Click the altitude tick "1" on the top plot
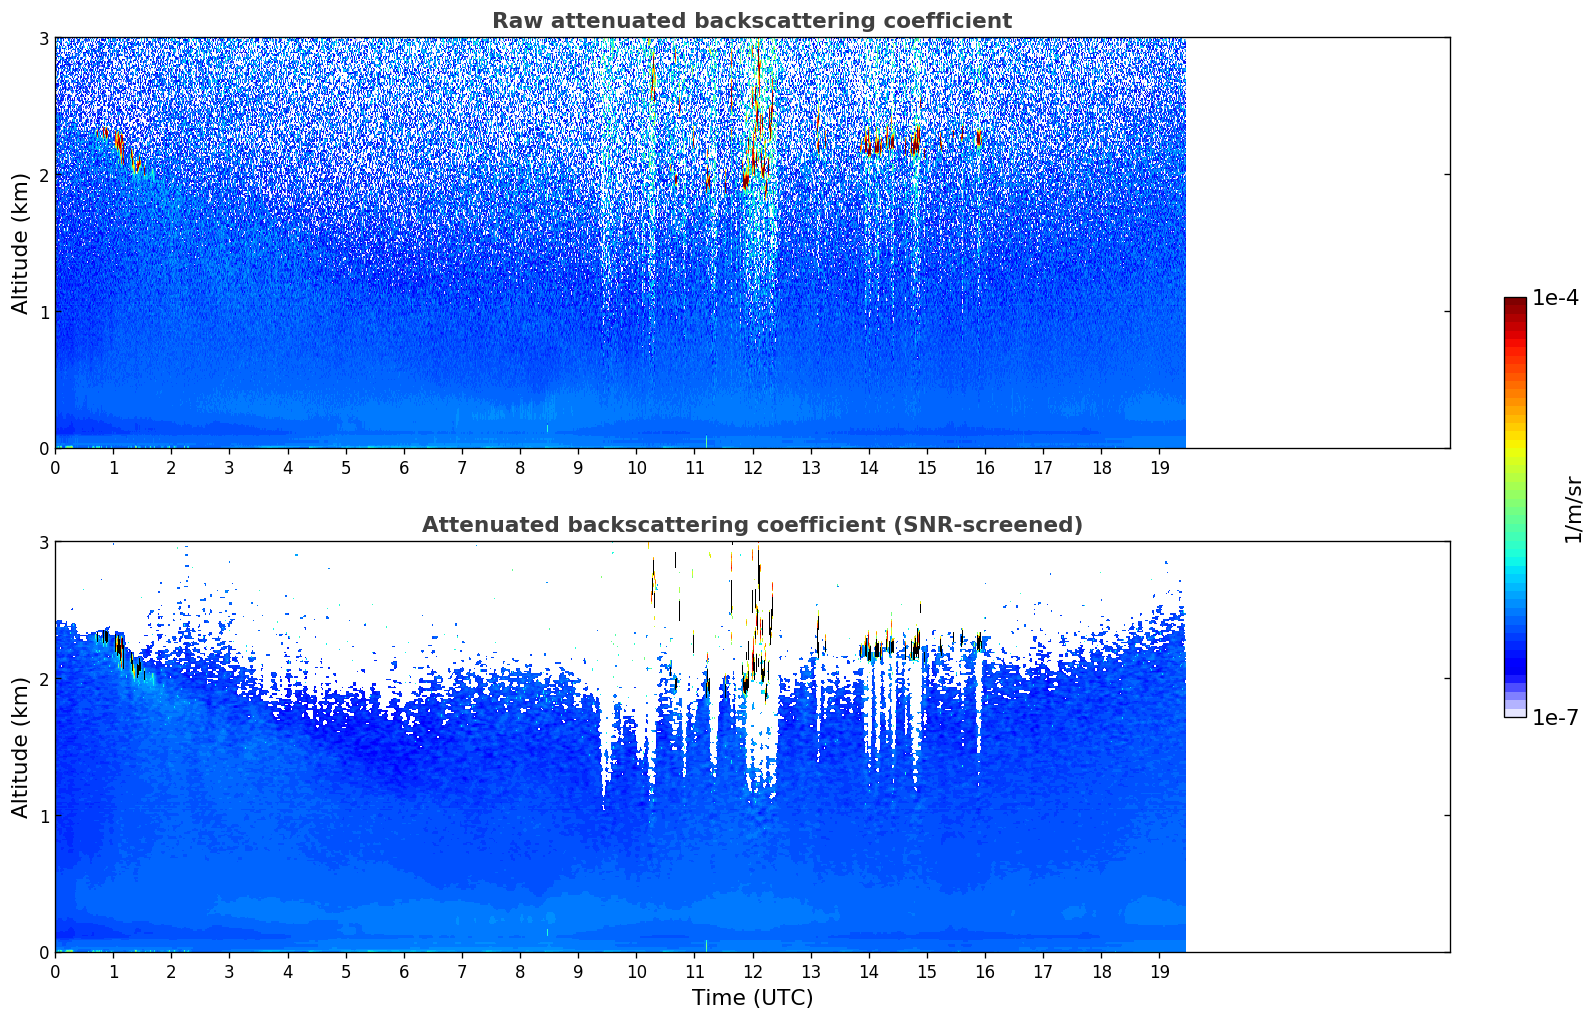The width and height of the screenshot is (1595, 1020). 44,312
